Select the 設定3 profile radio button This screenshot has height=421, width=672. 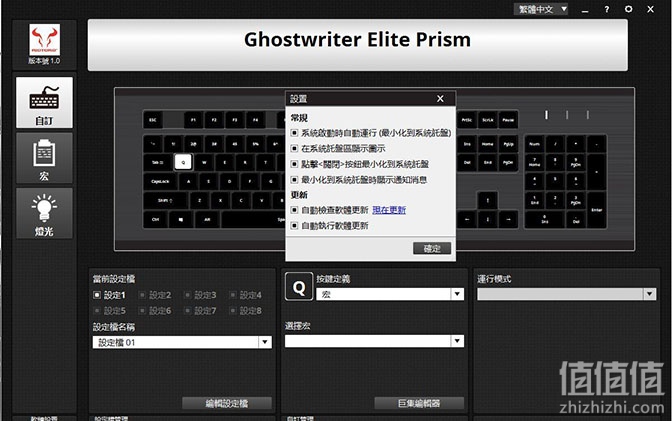(187, 295)
